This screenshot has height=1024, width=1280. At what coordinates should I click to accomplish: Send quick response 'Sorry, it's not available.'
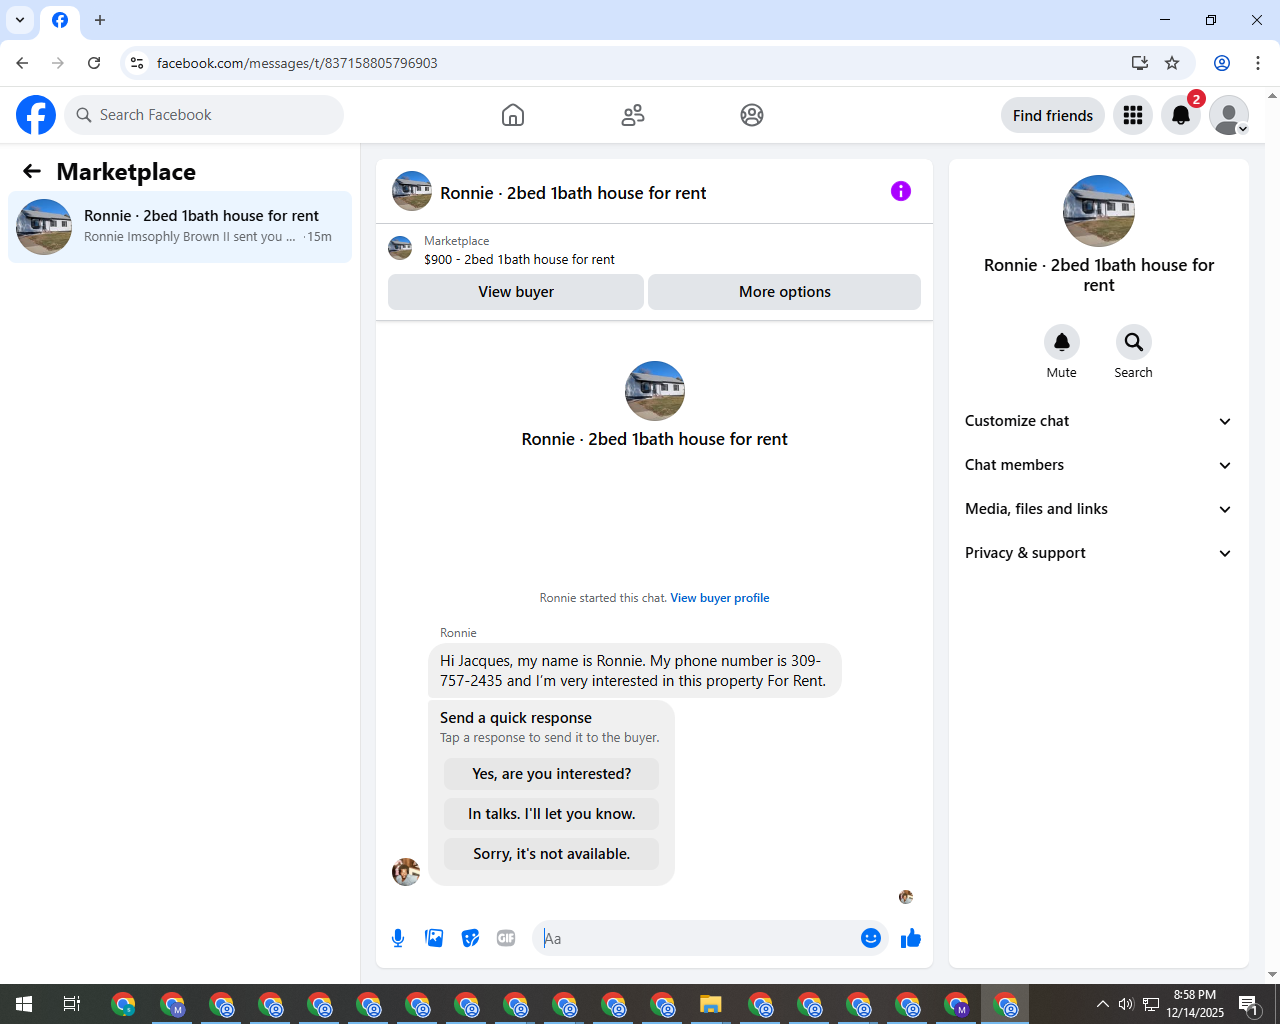[x=552, y=854]
